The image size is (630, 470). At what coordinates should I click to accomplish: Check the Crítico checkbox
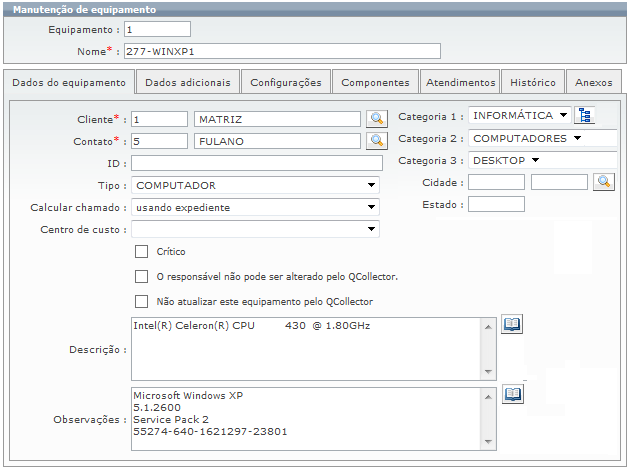(x=141, y=251)
